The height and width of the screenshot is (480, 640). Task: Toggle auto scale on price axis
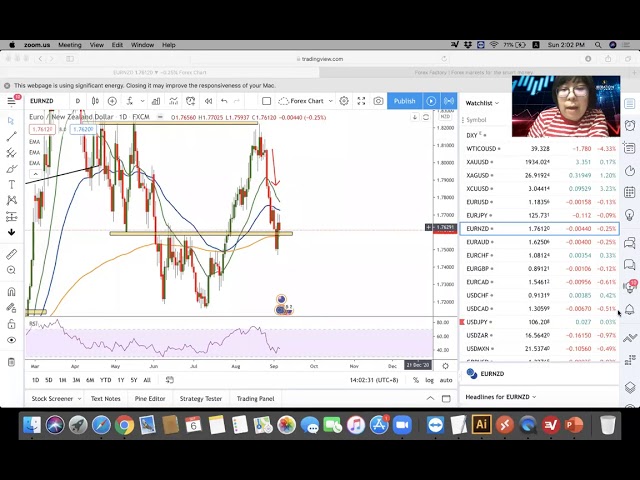tap(446, 380)
